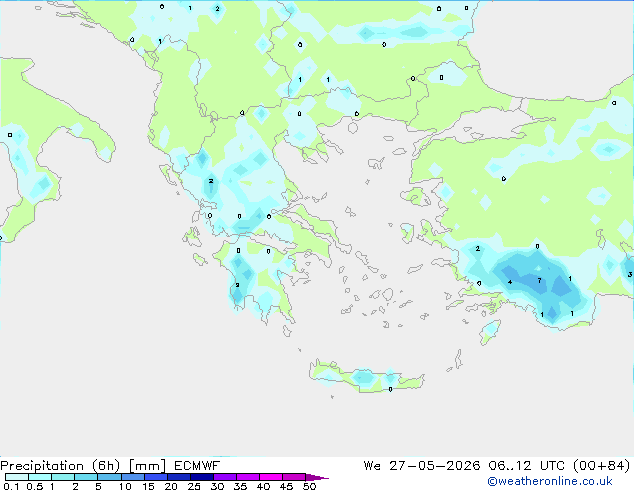634x490 pixels.
Task: Select the 45–50 mm legend swatch
Action: (294, 477)
